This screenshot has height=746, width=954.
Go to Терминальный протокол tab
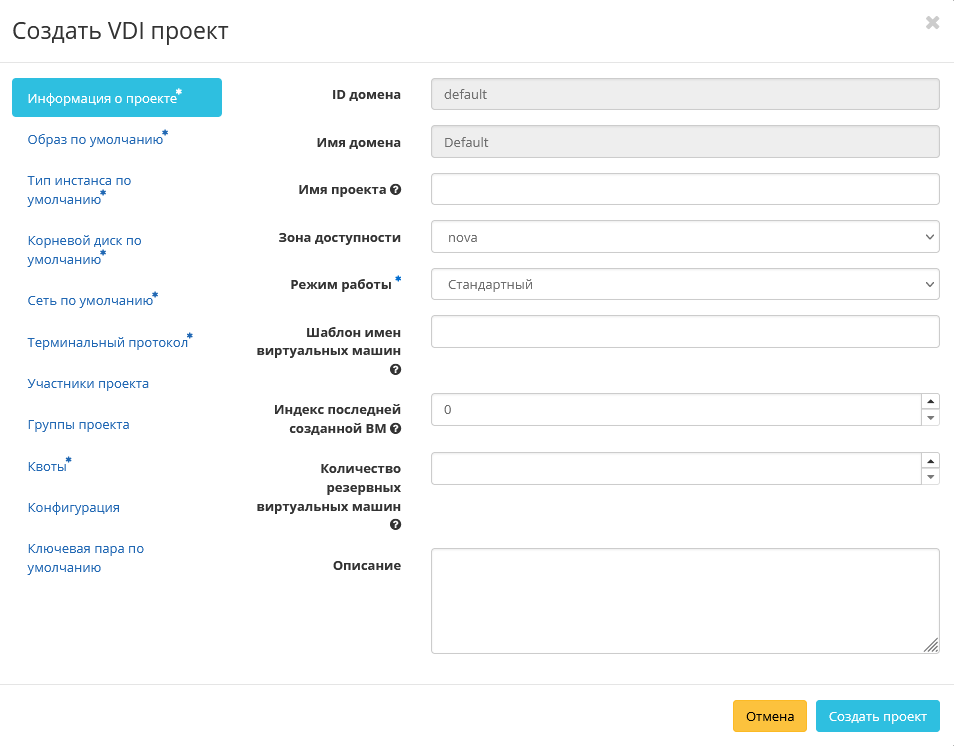pyautogui.click(x=108, y=343)
